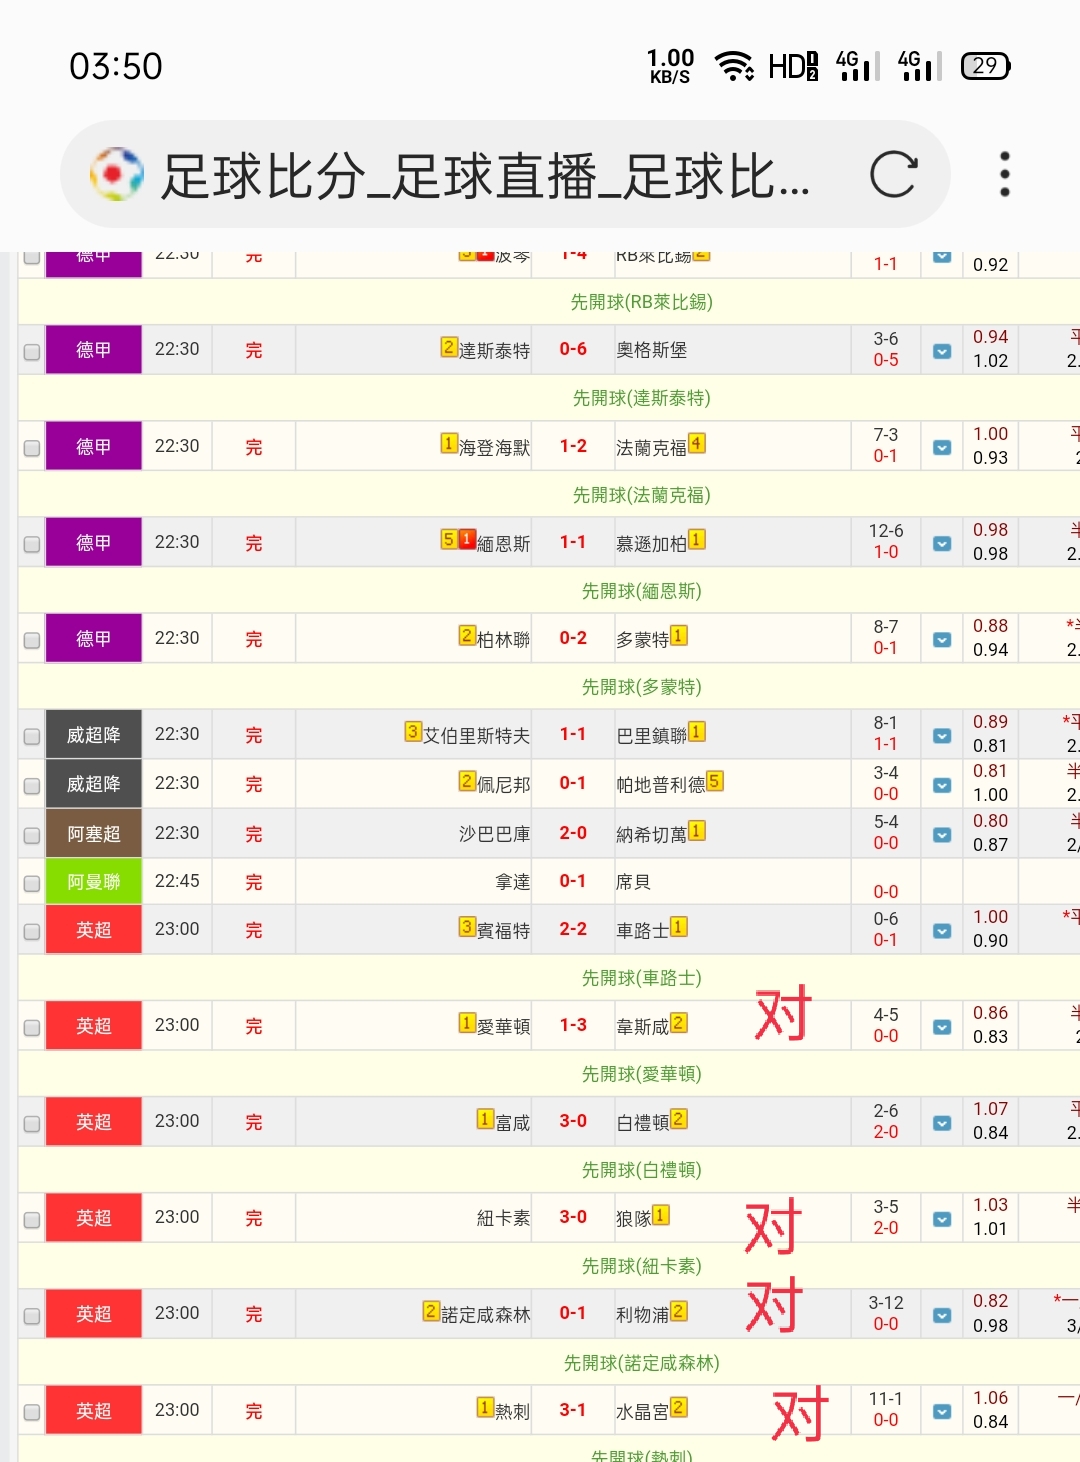Tick the checkbox for 賓福特 vs 車路士

point(32,931)
